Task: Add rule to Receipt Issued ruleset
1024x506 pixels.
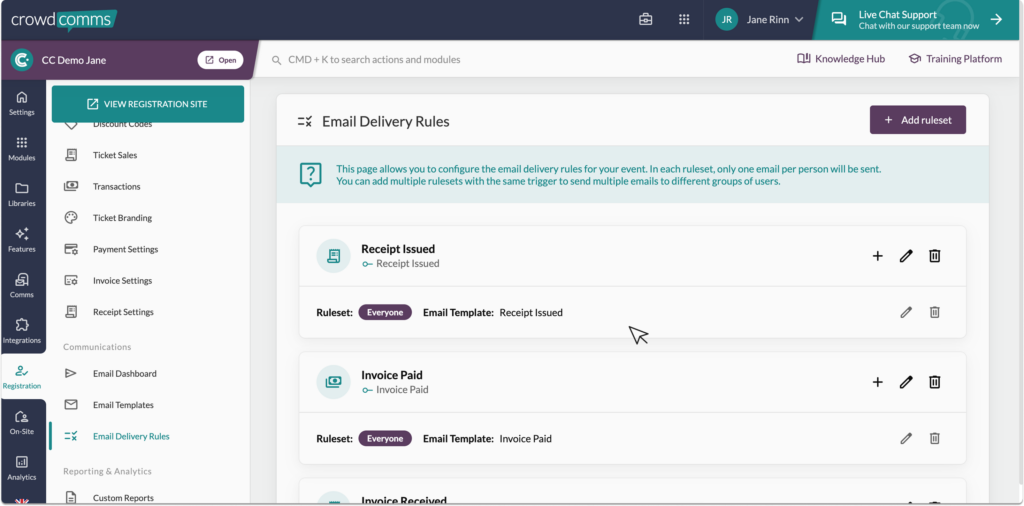Action: point(878,256)
